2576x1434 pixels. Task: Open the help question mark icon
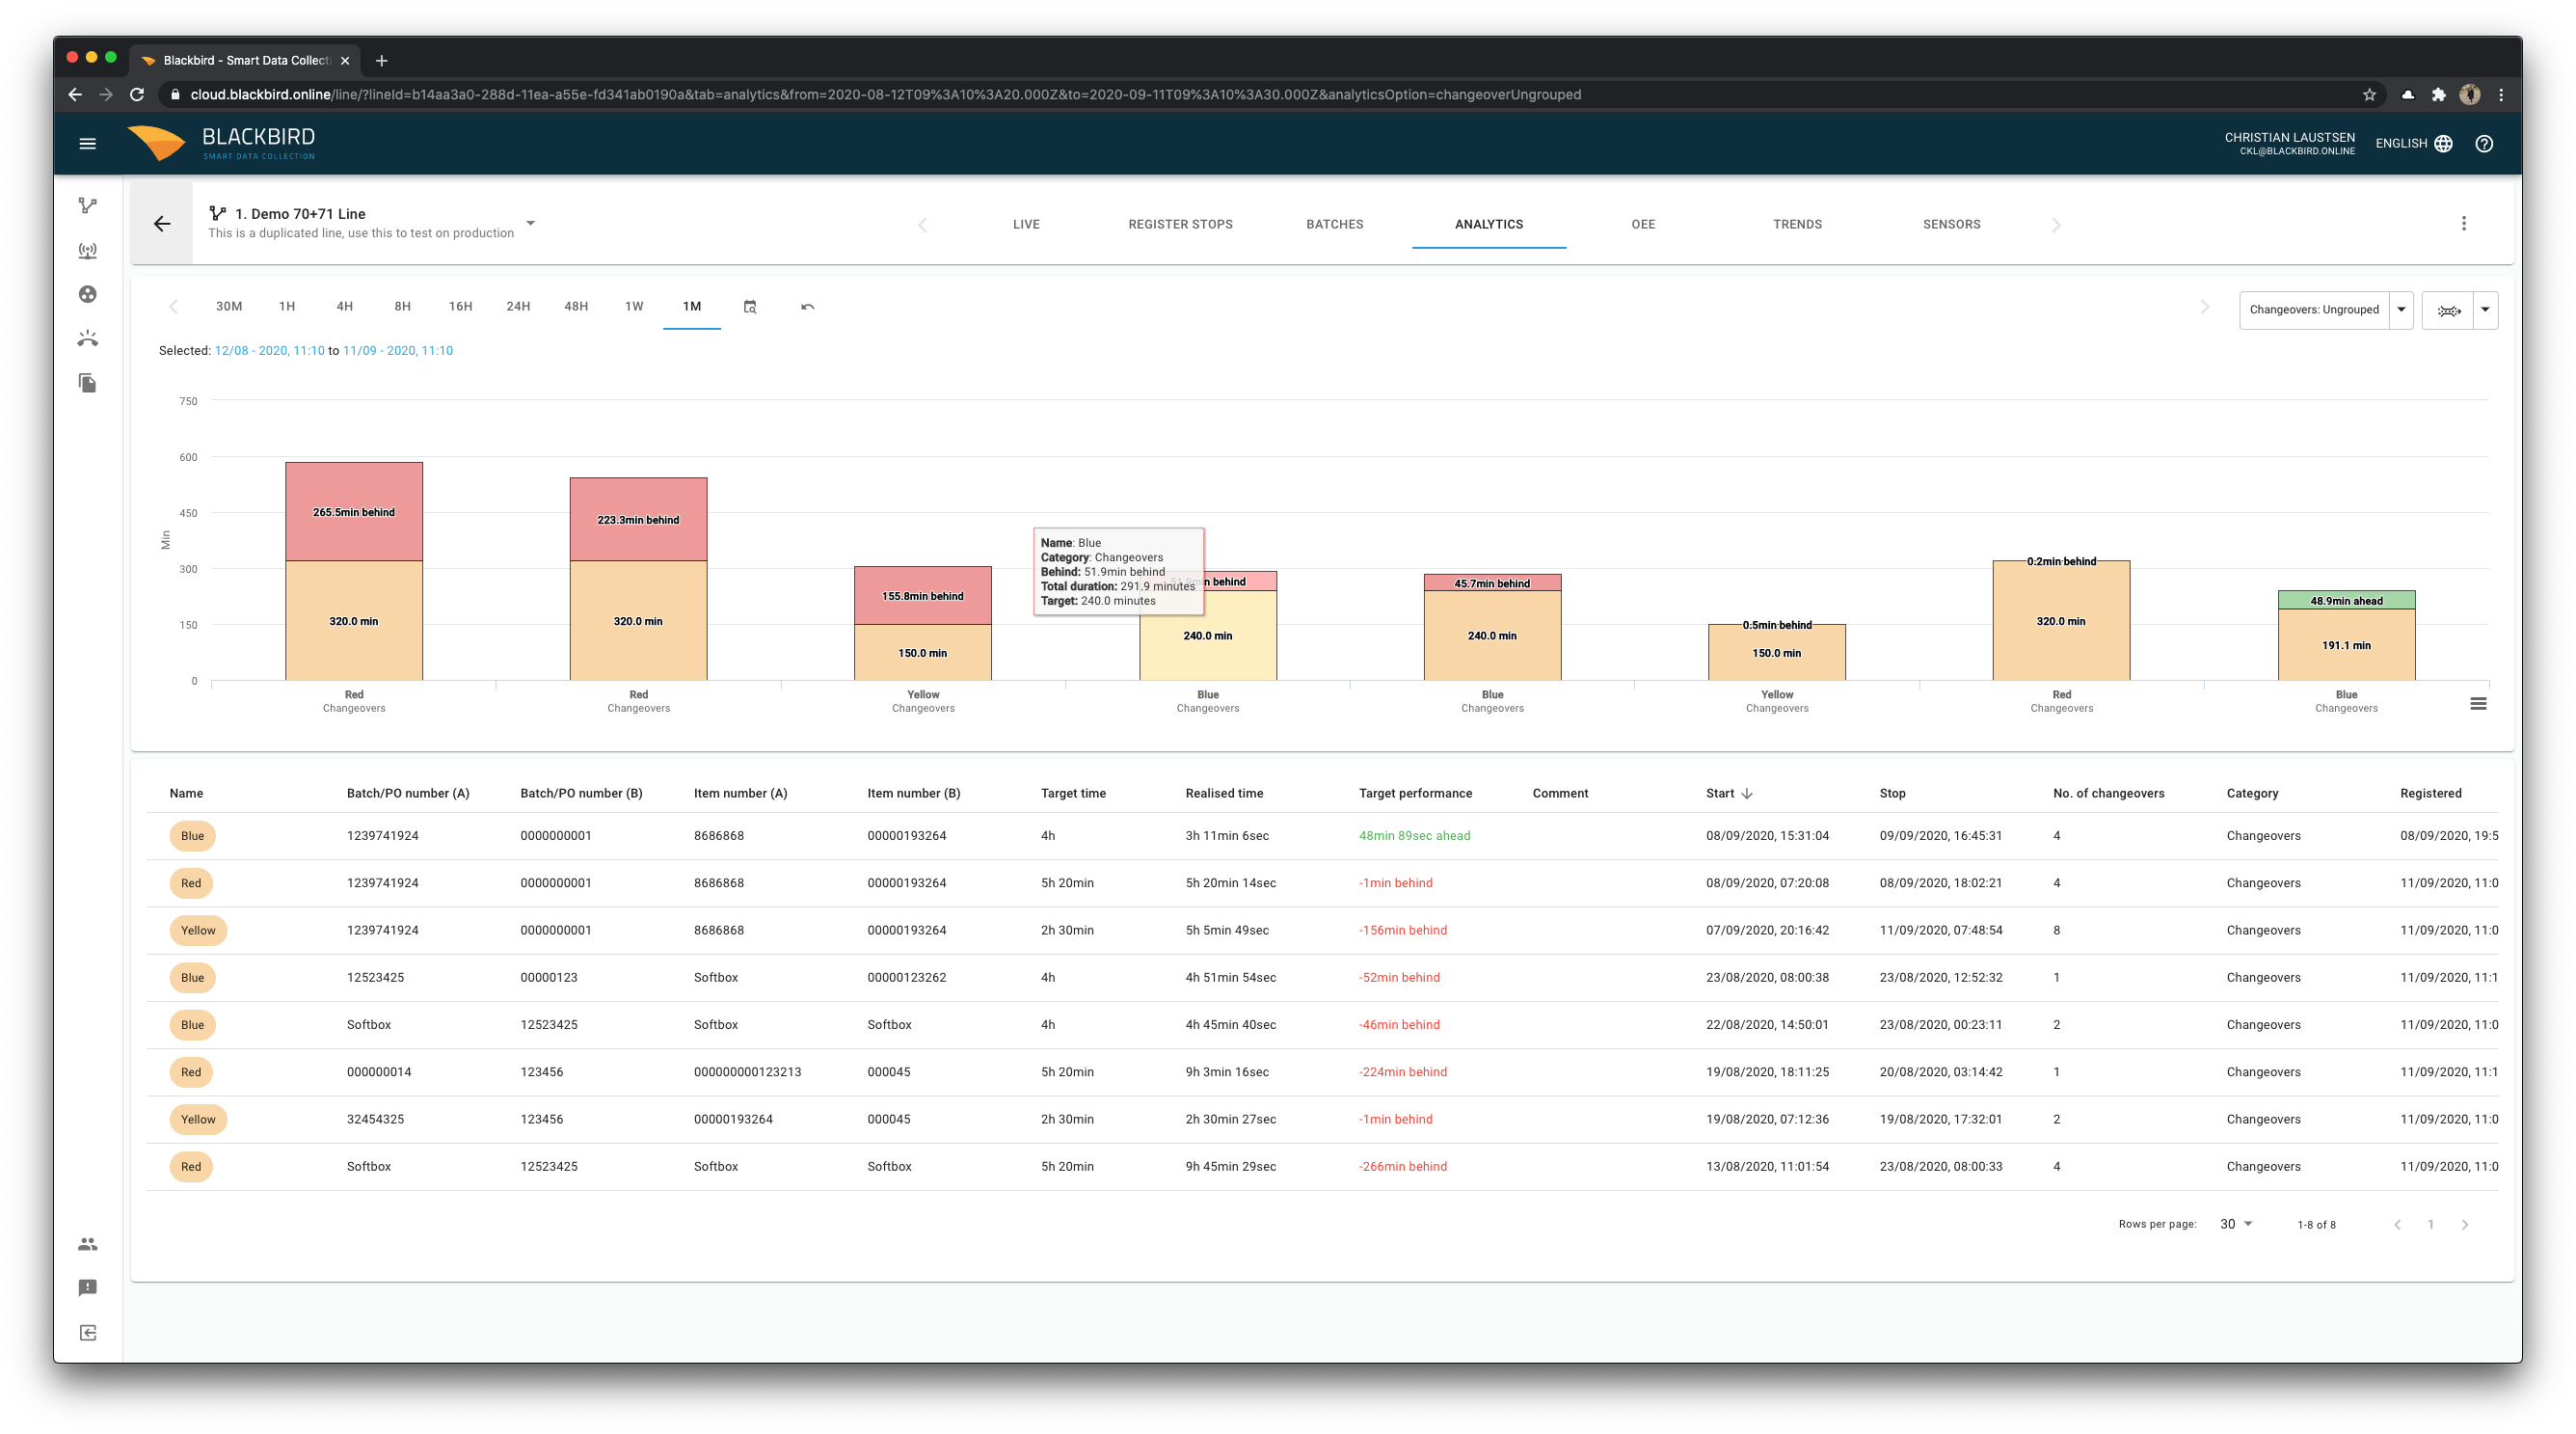point(2484,144)
